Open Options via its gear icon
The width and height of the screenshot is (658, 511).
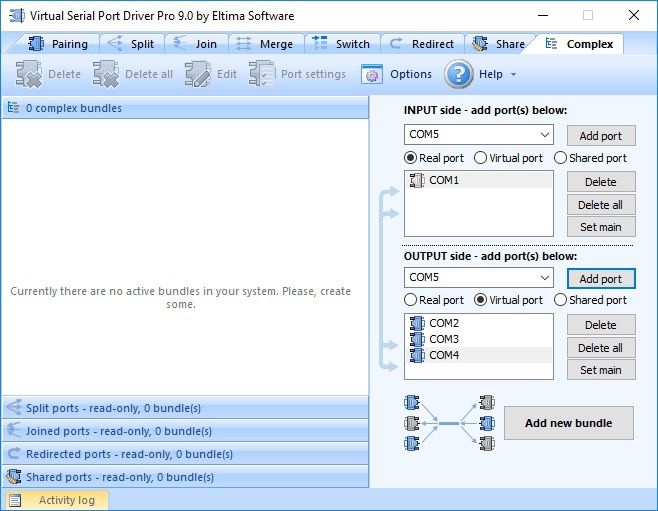[x=372, y=75]
